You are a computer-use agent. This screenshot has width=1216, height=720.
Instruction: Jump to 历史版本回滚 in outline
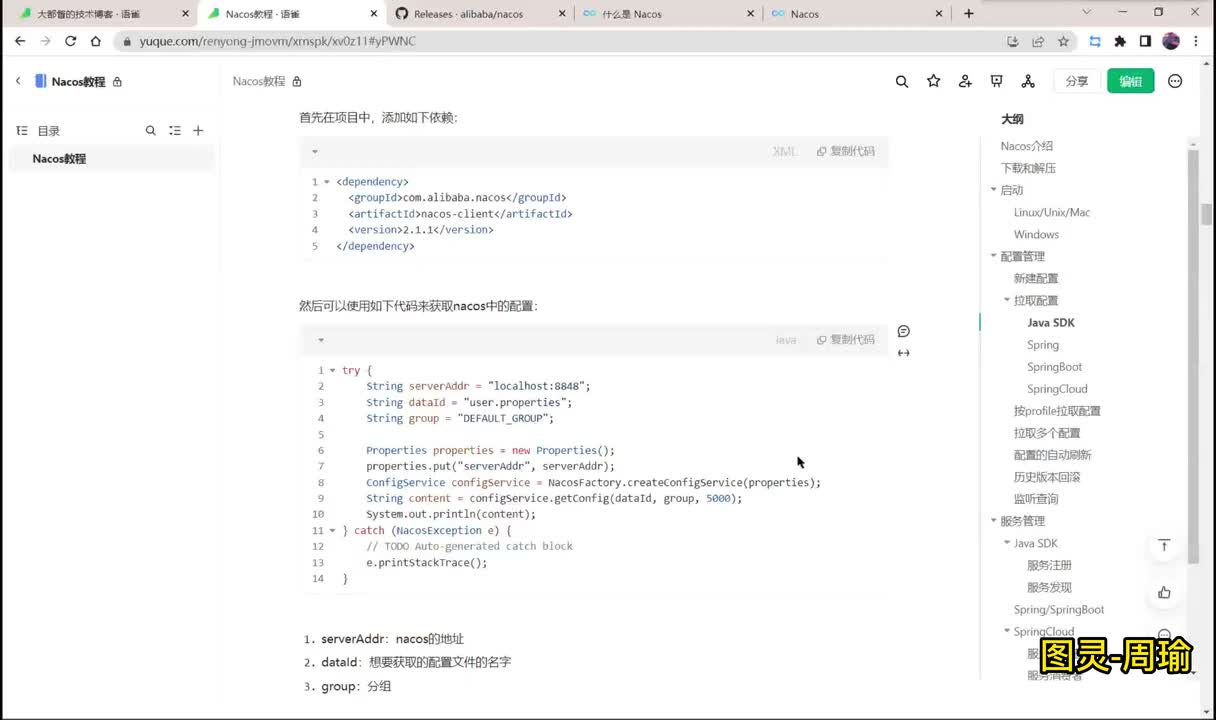[1047, 477]
